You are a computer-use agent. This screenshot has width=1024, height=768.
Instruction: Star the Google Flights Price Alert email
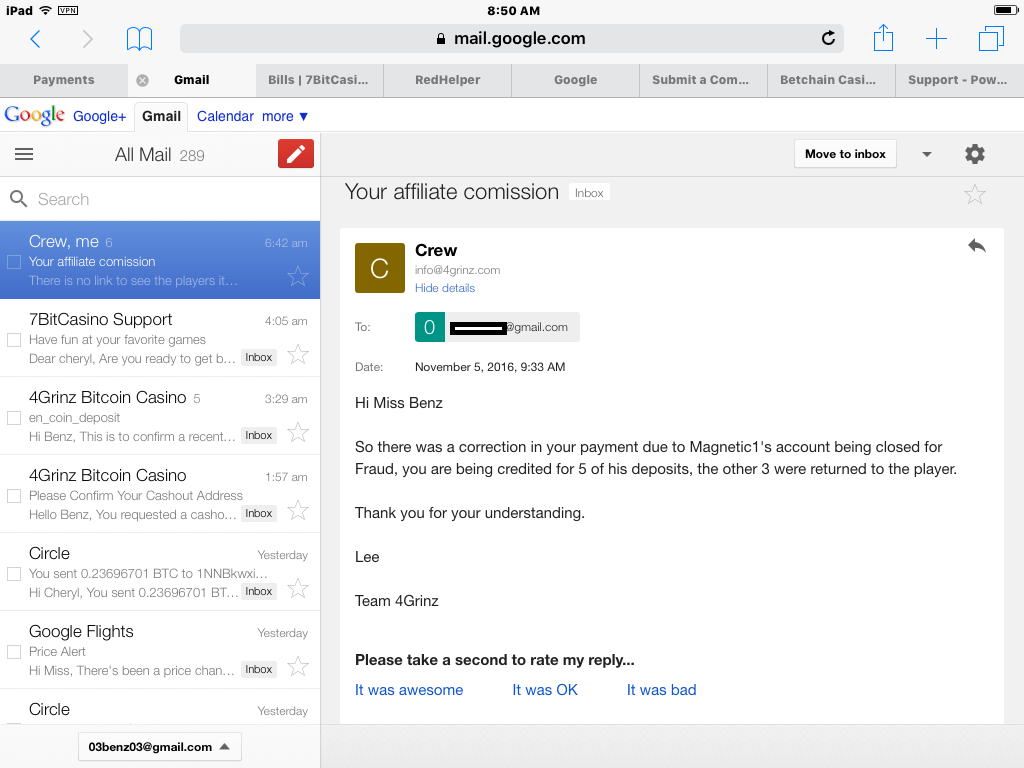(298, 666)
